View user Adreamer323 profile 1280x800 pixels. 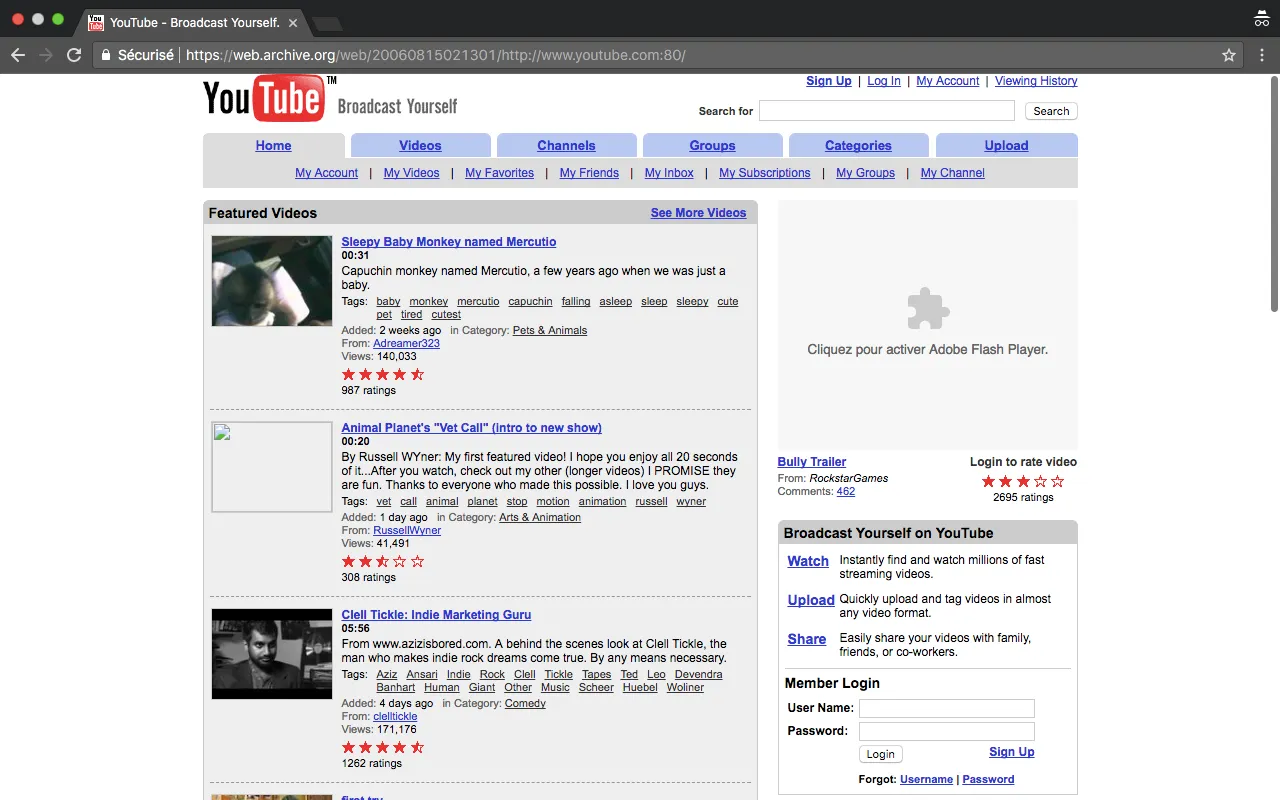coord(406,343)
